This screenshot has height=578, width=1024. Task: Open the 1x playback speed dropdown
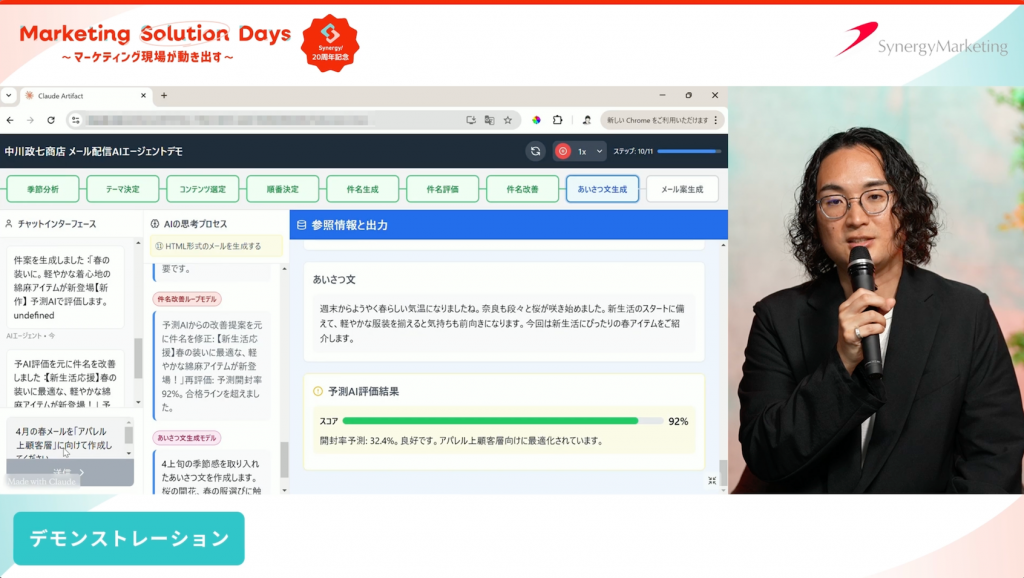click(590, 152)
